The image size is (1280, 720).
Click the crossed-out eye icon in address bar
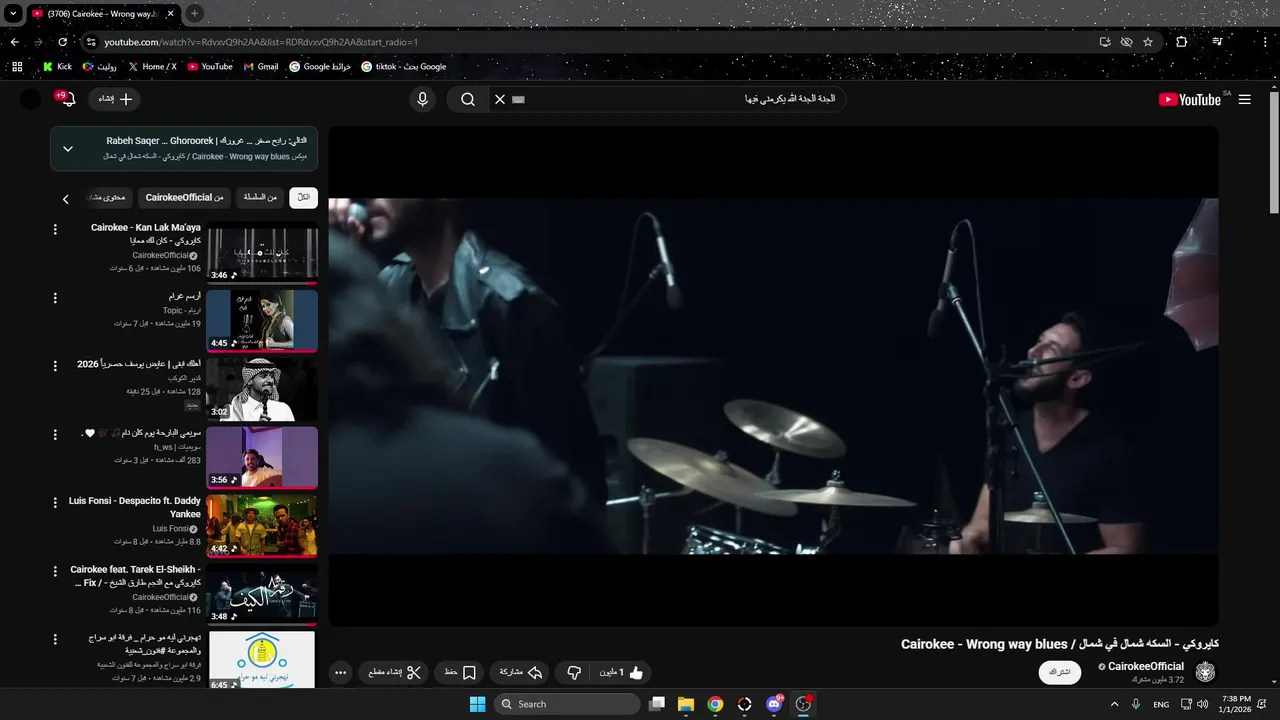(1126, 42)
